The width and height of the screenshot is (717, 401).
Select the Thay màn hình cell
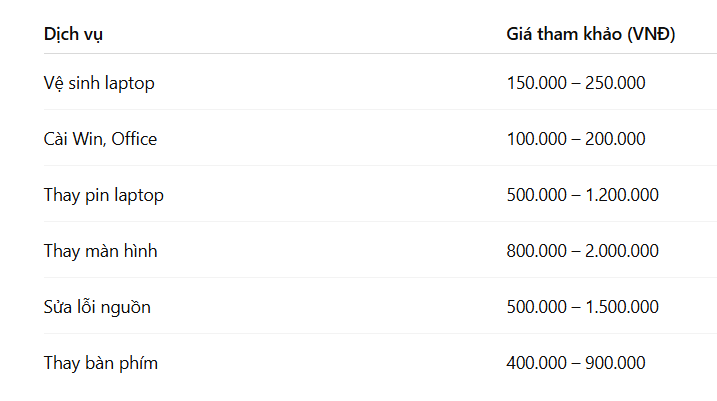[101, 251]
